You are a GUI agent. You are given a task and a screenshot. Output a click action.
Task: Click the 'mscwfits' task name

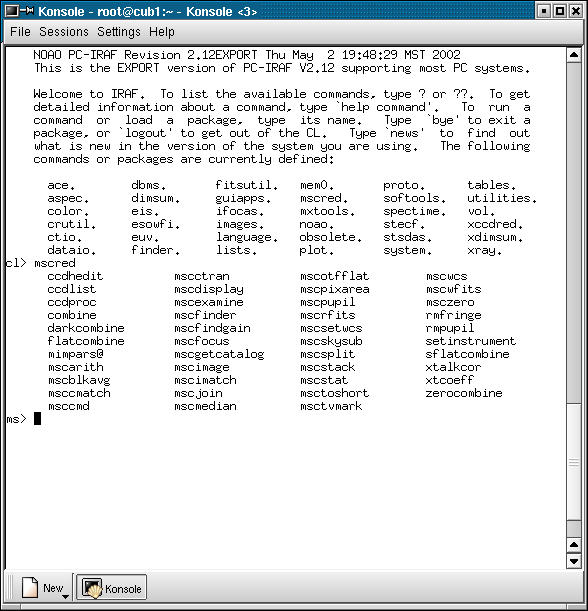pyautogui.click(x=454, y=289)
